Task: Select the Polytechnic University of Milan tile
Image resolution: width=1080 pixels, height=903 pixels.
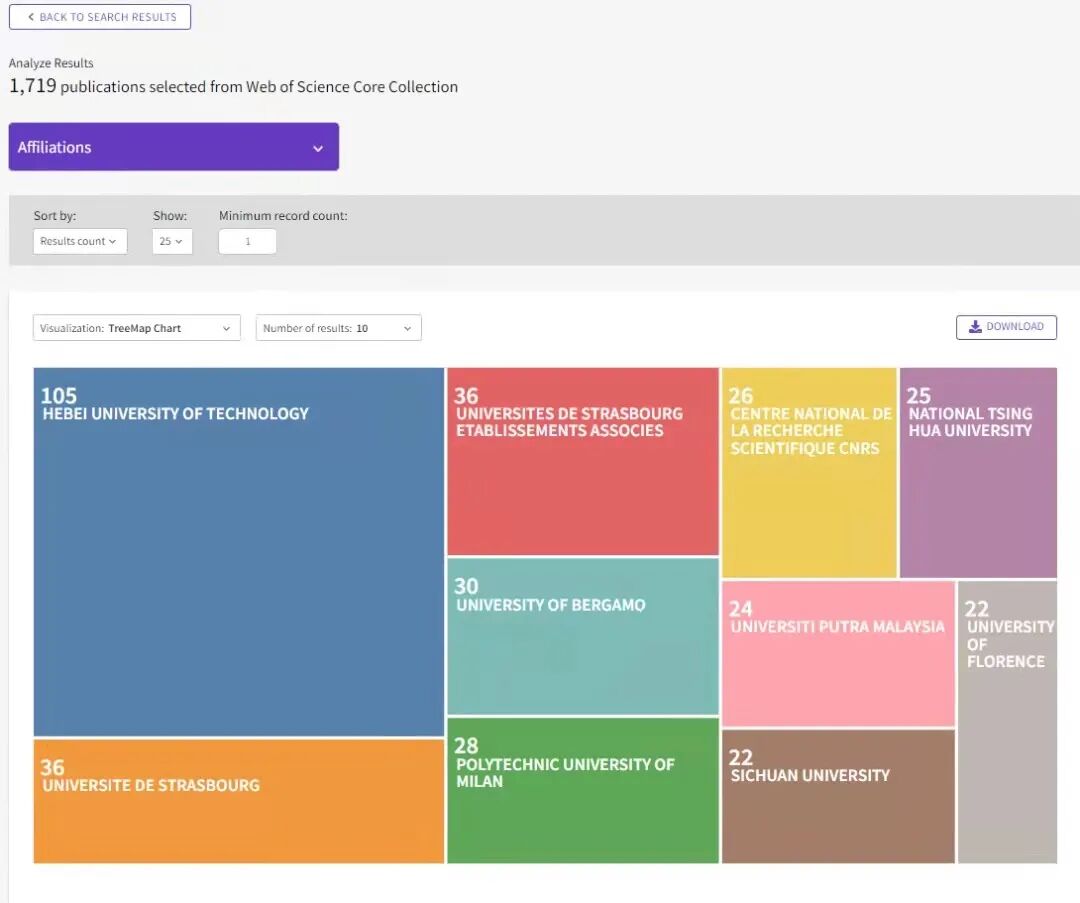Action: [x=583, y=790]
